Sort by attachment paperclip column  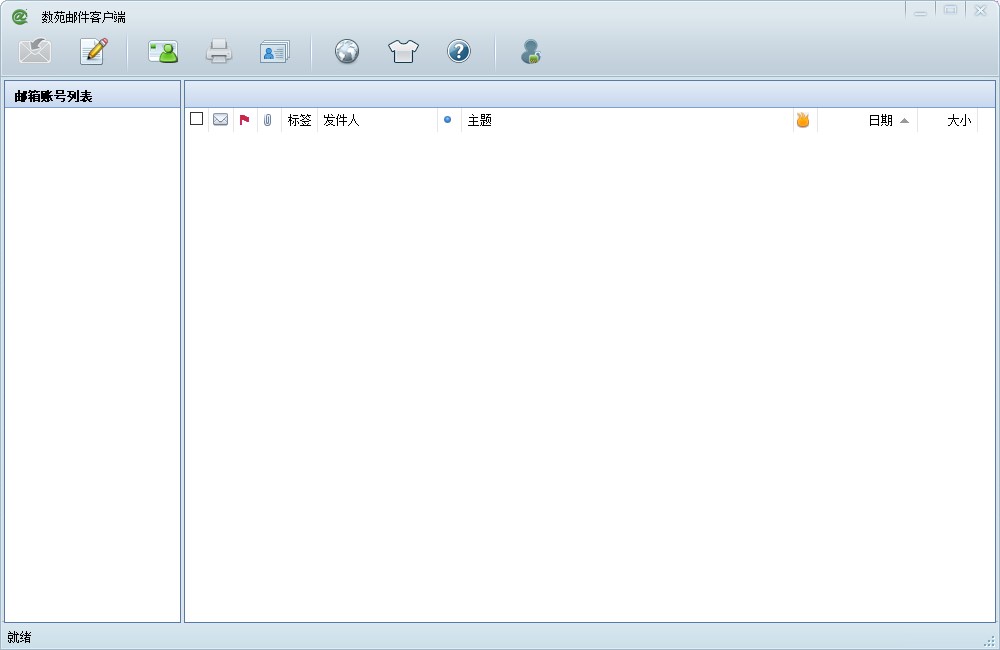point(268,119)
